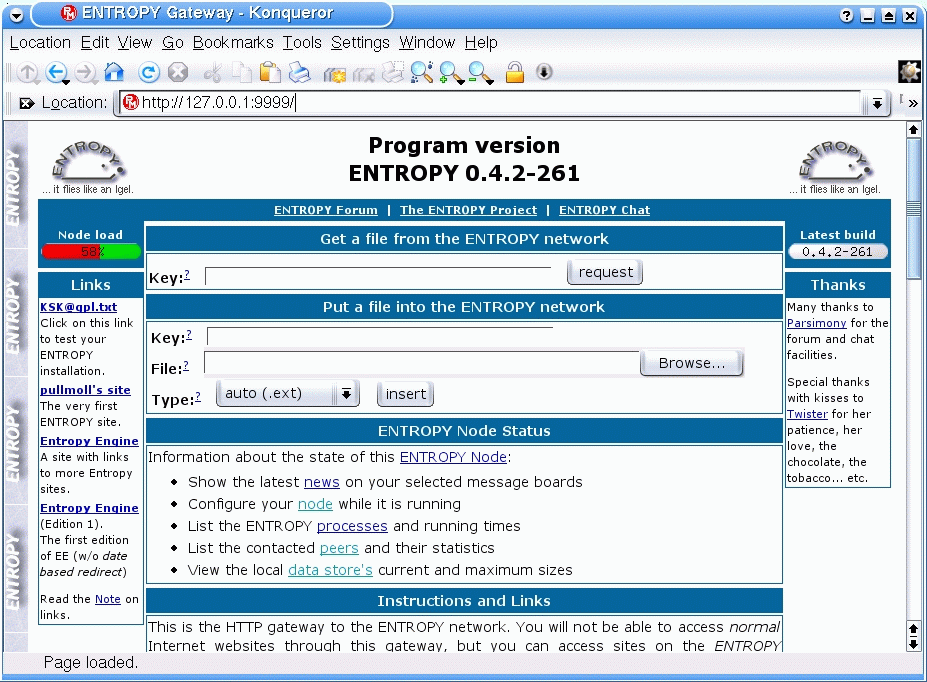
Task: Open the ENTROPY Forum link
Action: point(326,210)
